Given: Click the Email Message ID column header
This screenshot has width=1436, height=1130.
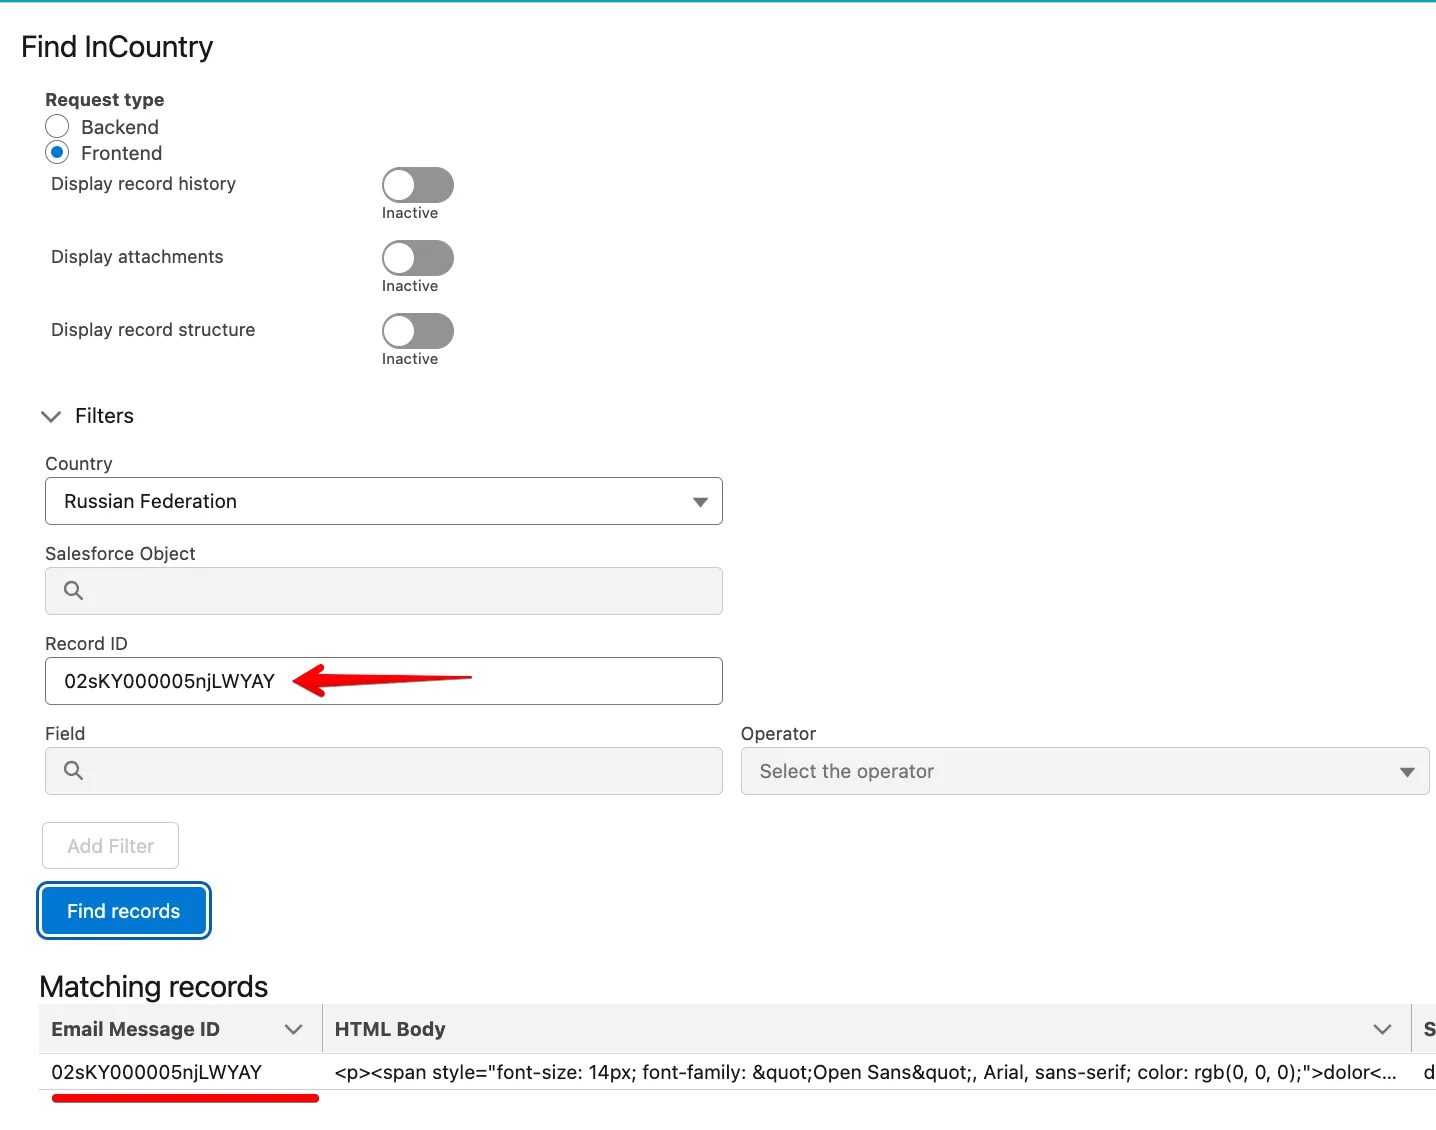Looking at the screenshot, I should 136,1029.
